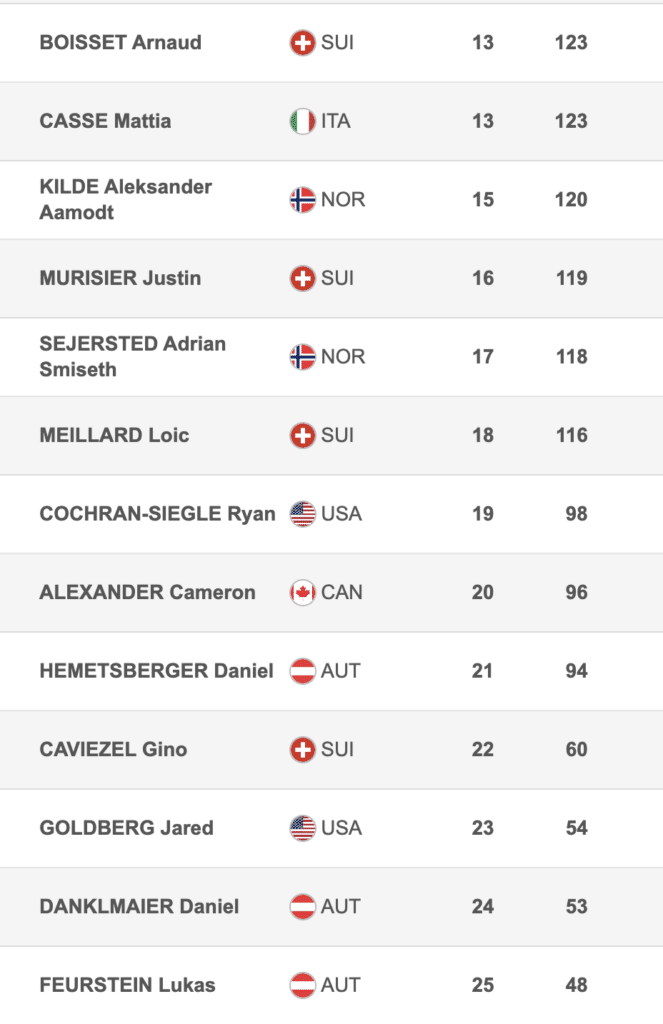Click the CAN country code label

pos(341,592)
